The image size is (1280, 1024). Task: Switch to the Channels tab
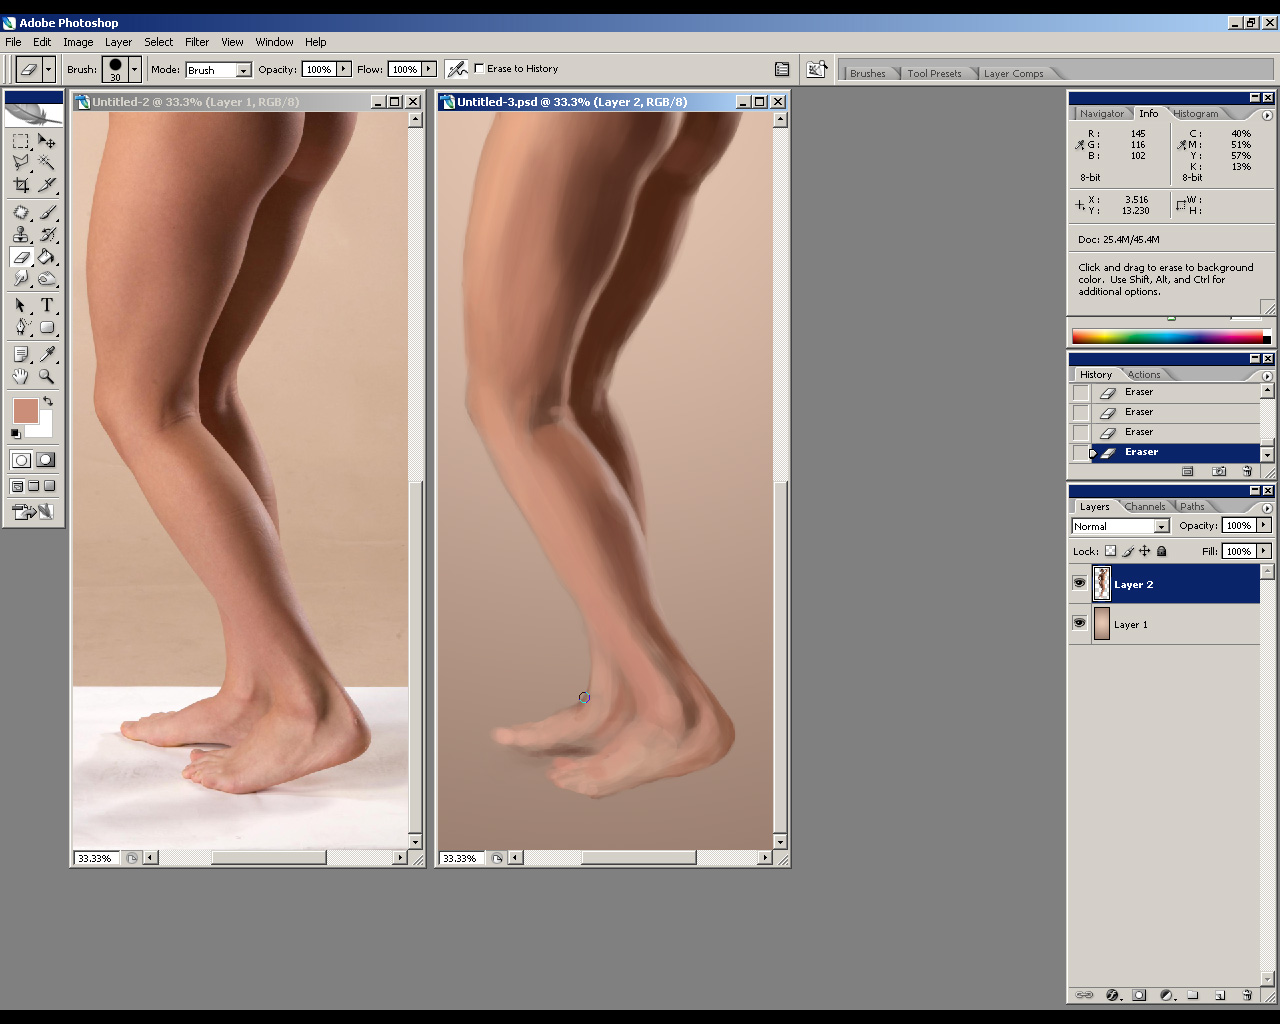point(1144,507)
